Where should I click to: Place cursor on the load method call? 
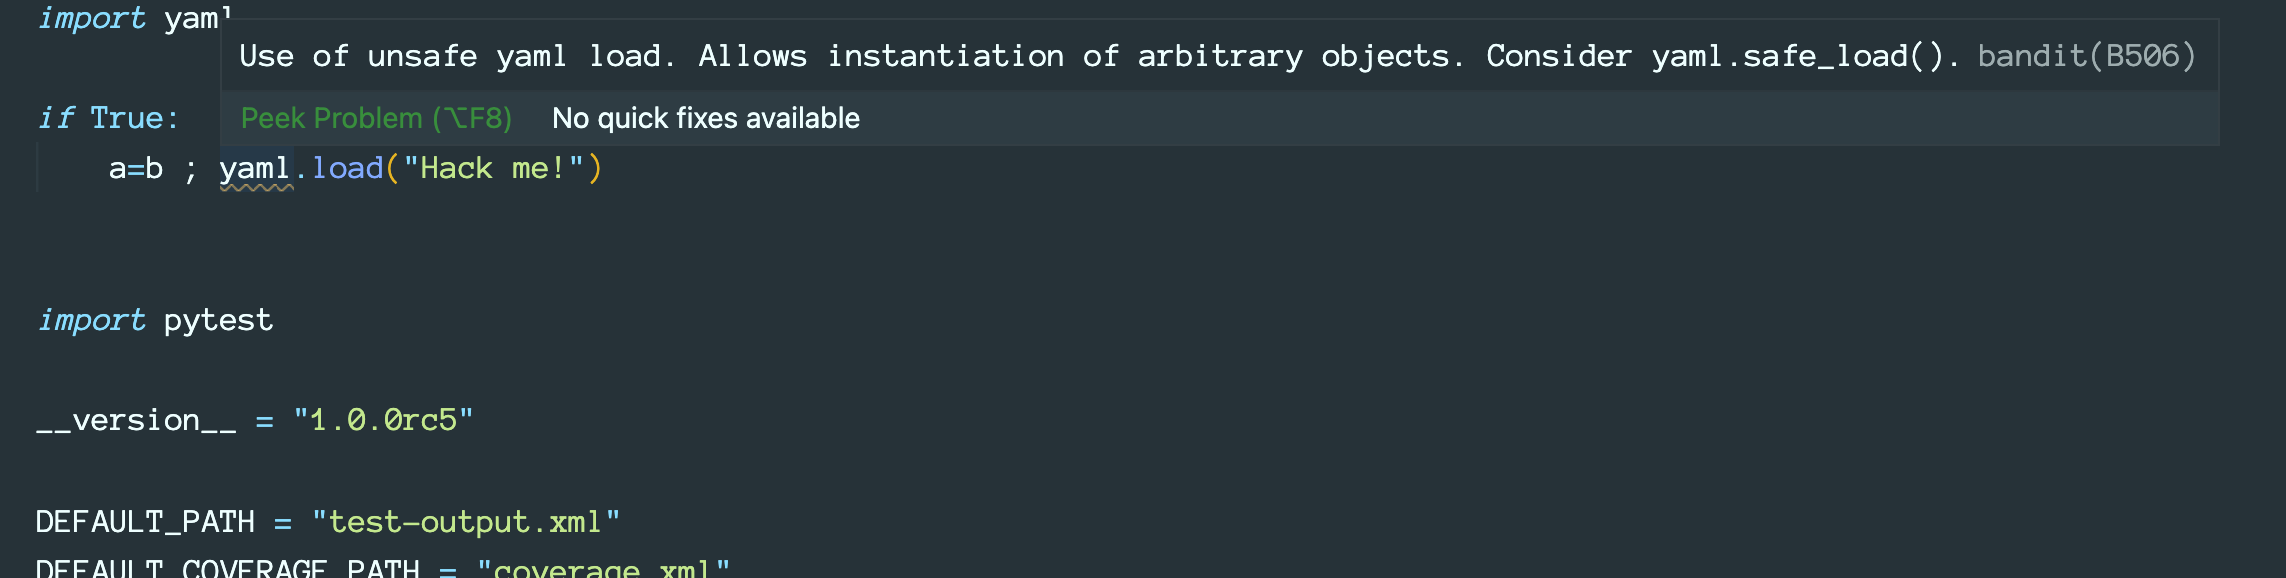pos(345,168)
